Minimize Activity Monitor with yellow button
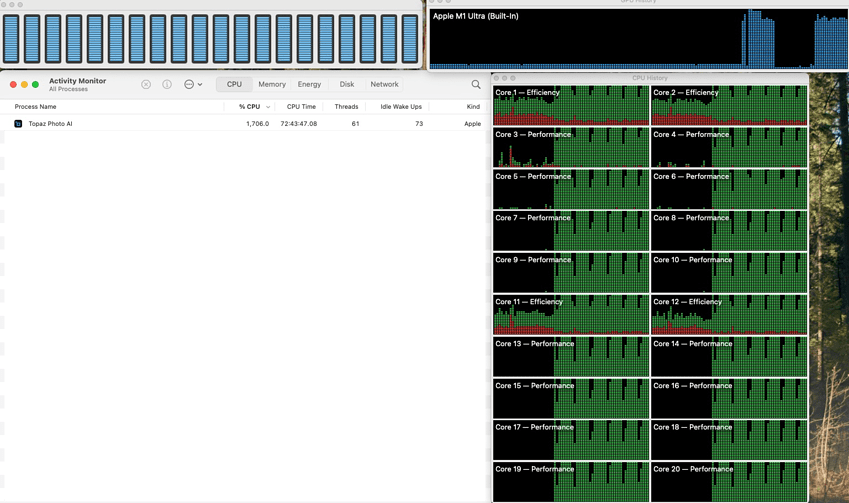Viewport: 849px width, 503px height. point(24,84)
